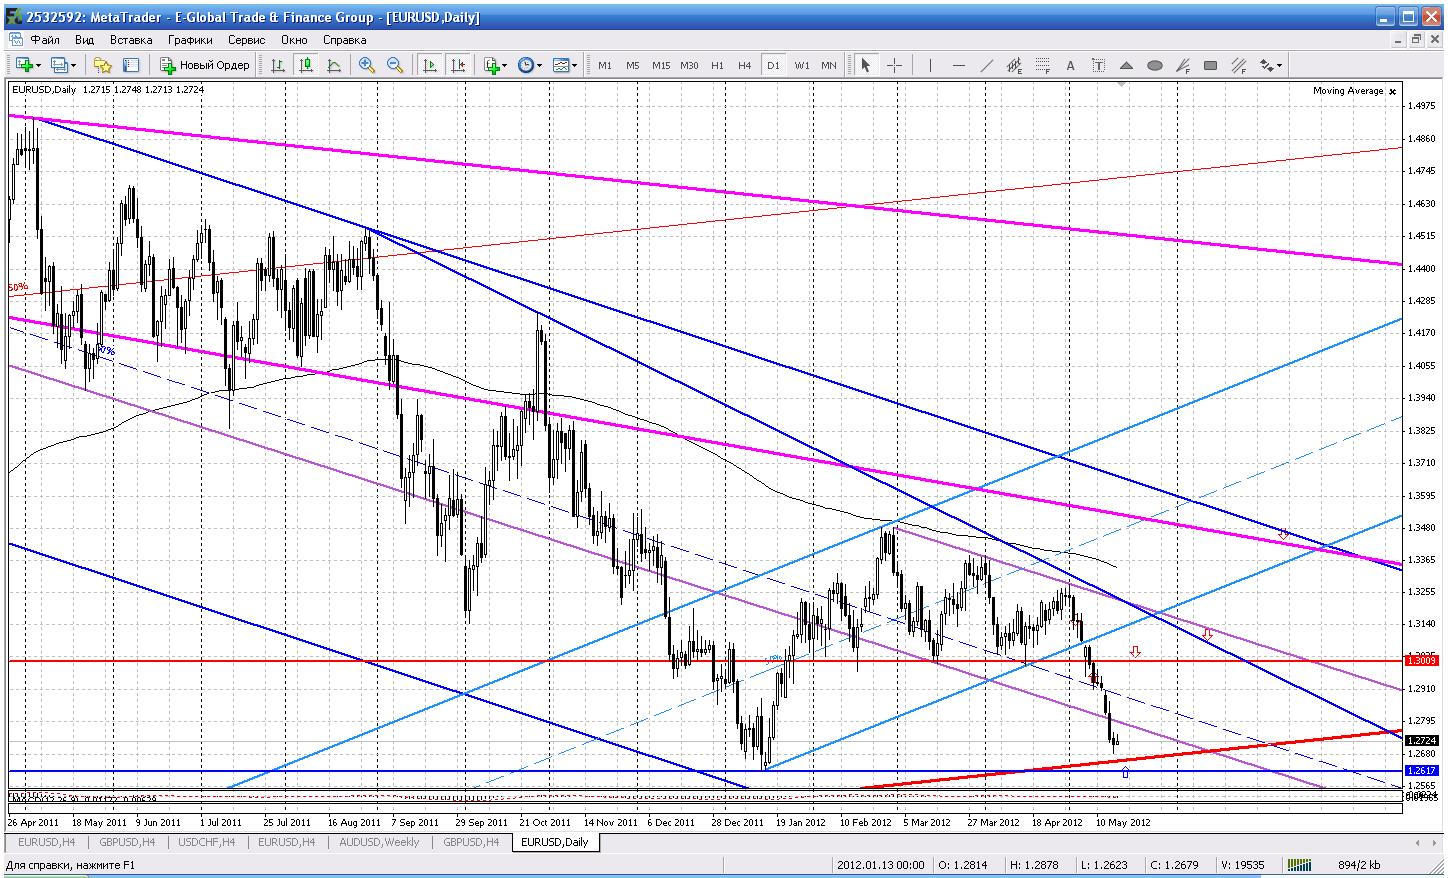This screenshot has width=1448, height=878.
Task: Open the periodicity clock dropdown
Action: point(530,65)
